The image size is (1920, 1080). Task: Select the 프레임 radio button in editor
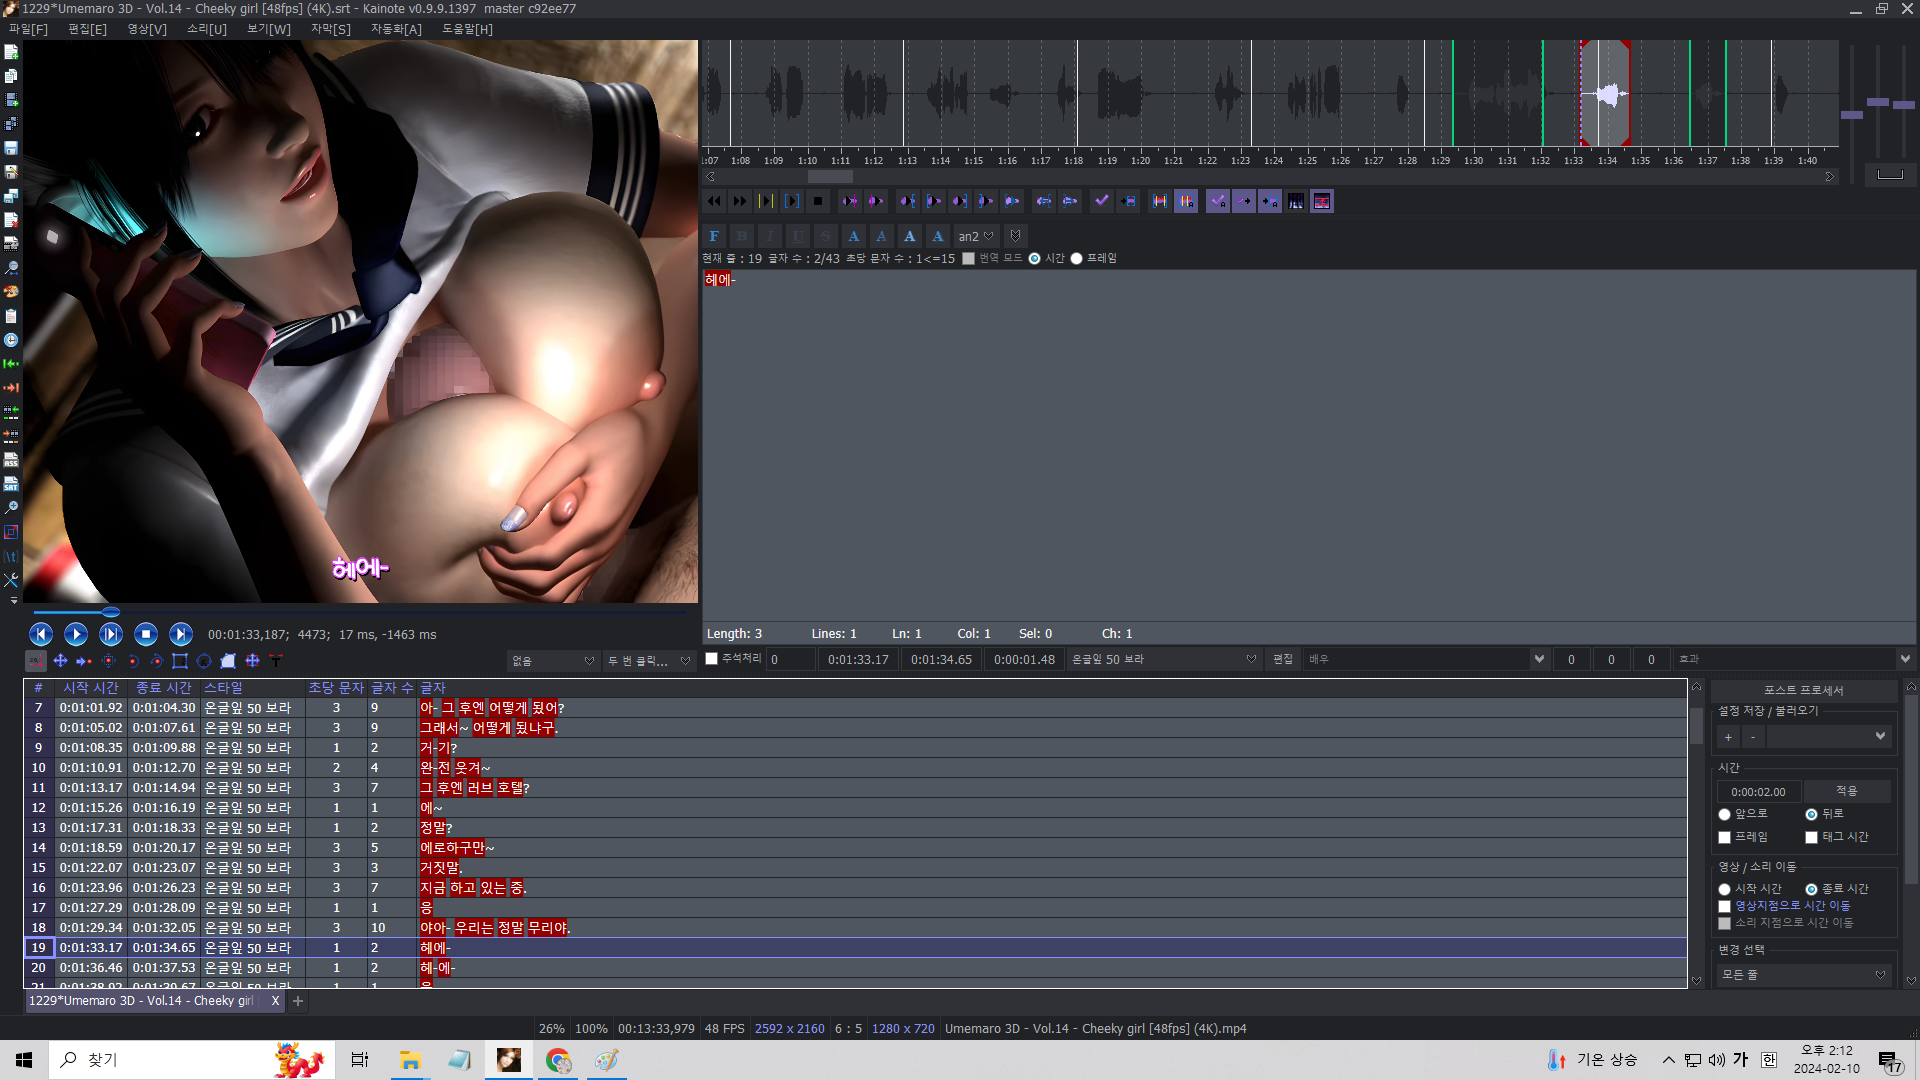pyautogui.click(x=1076, y=259)
